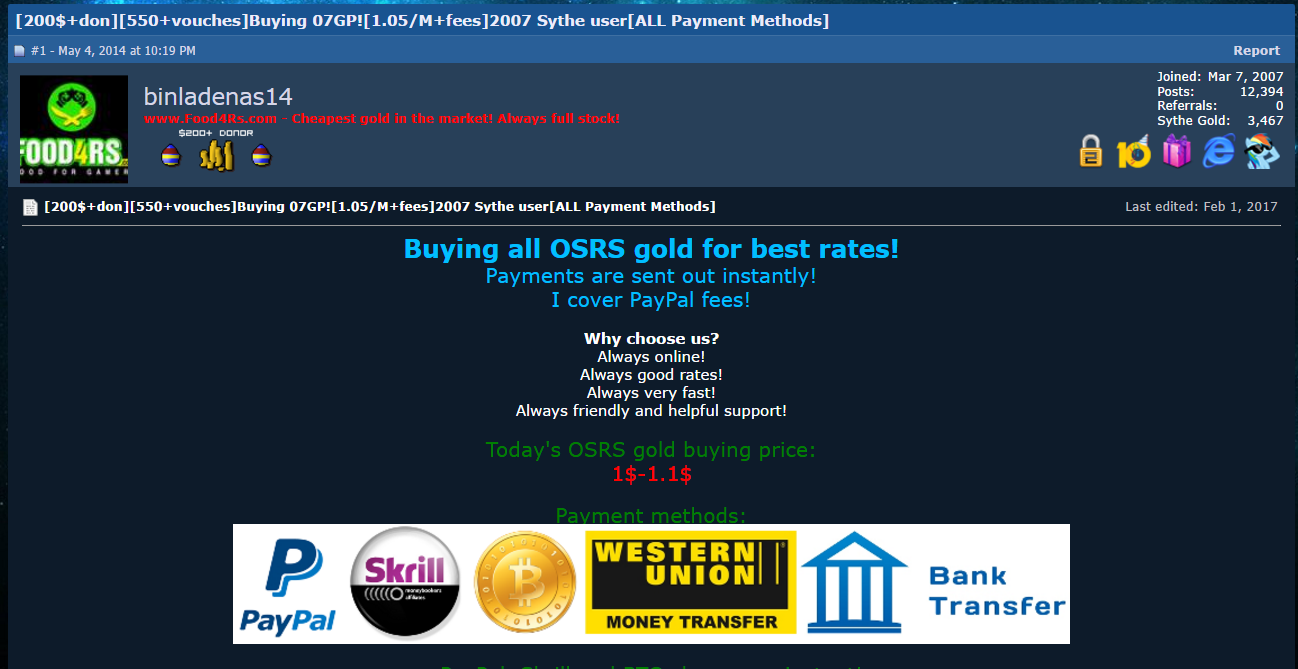Click the Bank Transfer building icon
Screen dimensions: 1298x669
(855, 583)
